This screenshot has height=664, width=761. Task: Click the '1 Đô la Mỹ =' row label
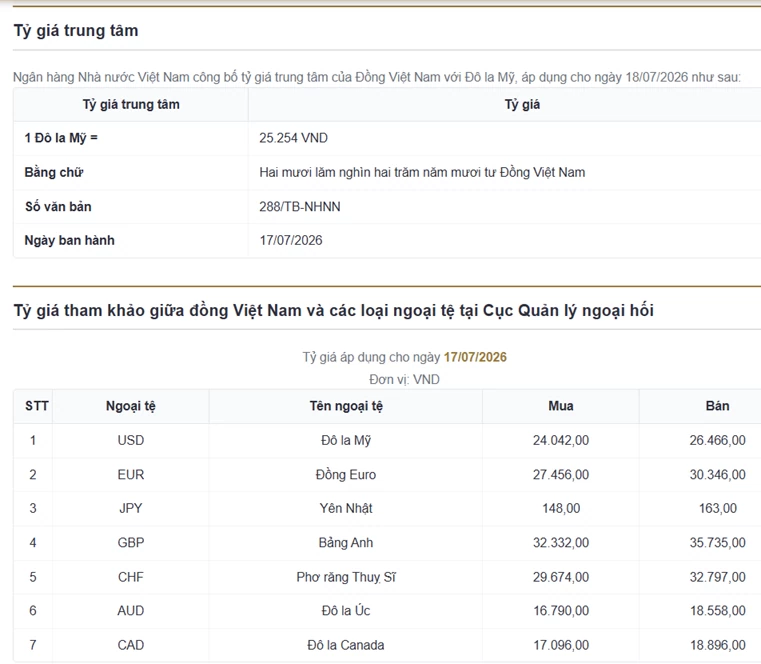61,138
